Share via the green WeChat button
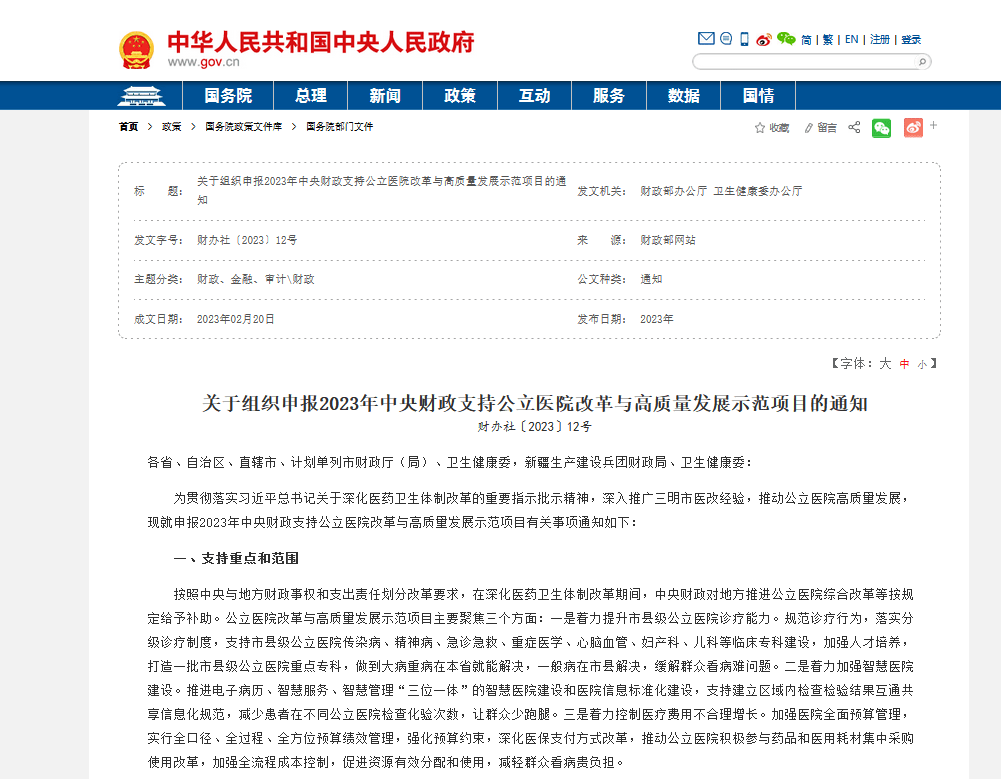This screenshot has width=1001, height=779. (x=882, y=128)
